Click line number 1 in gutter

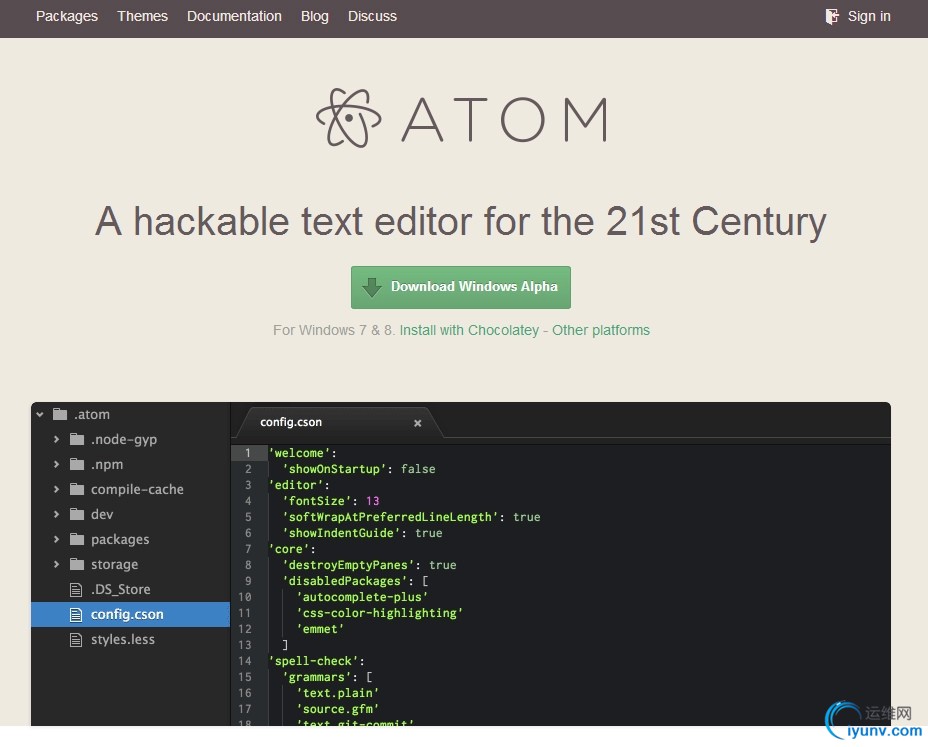pyautogui.click(x=248, y=453)
